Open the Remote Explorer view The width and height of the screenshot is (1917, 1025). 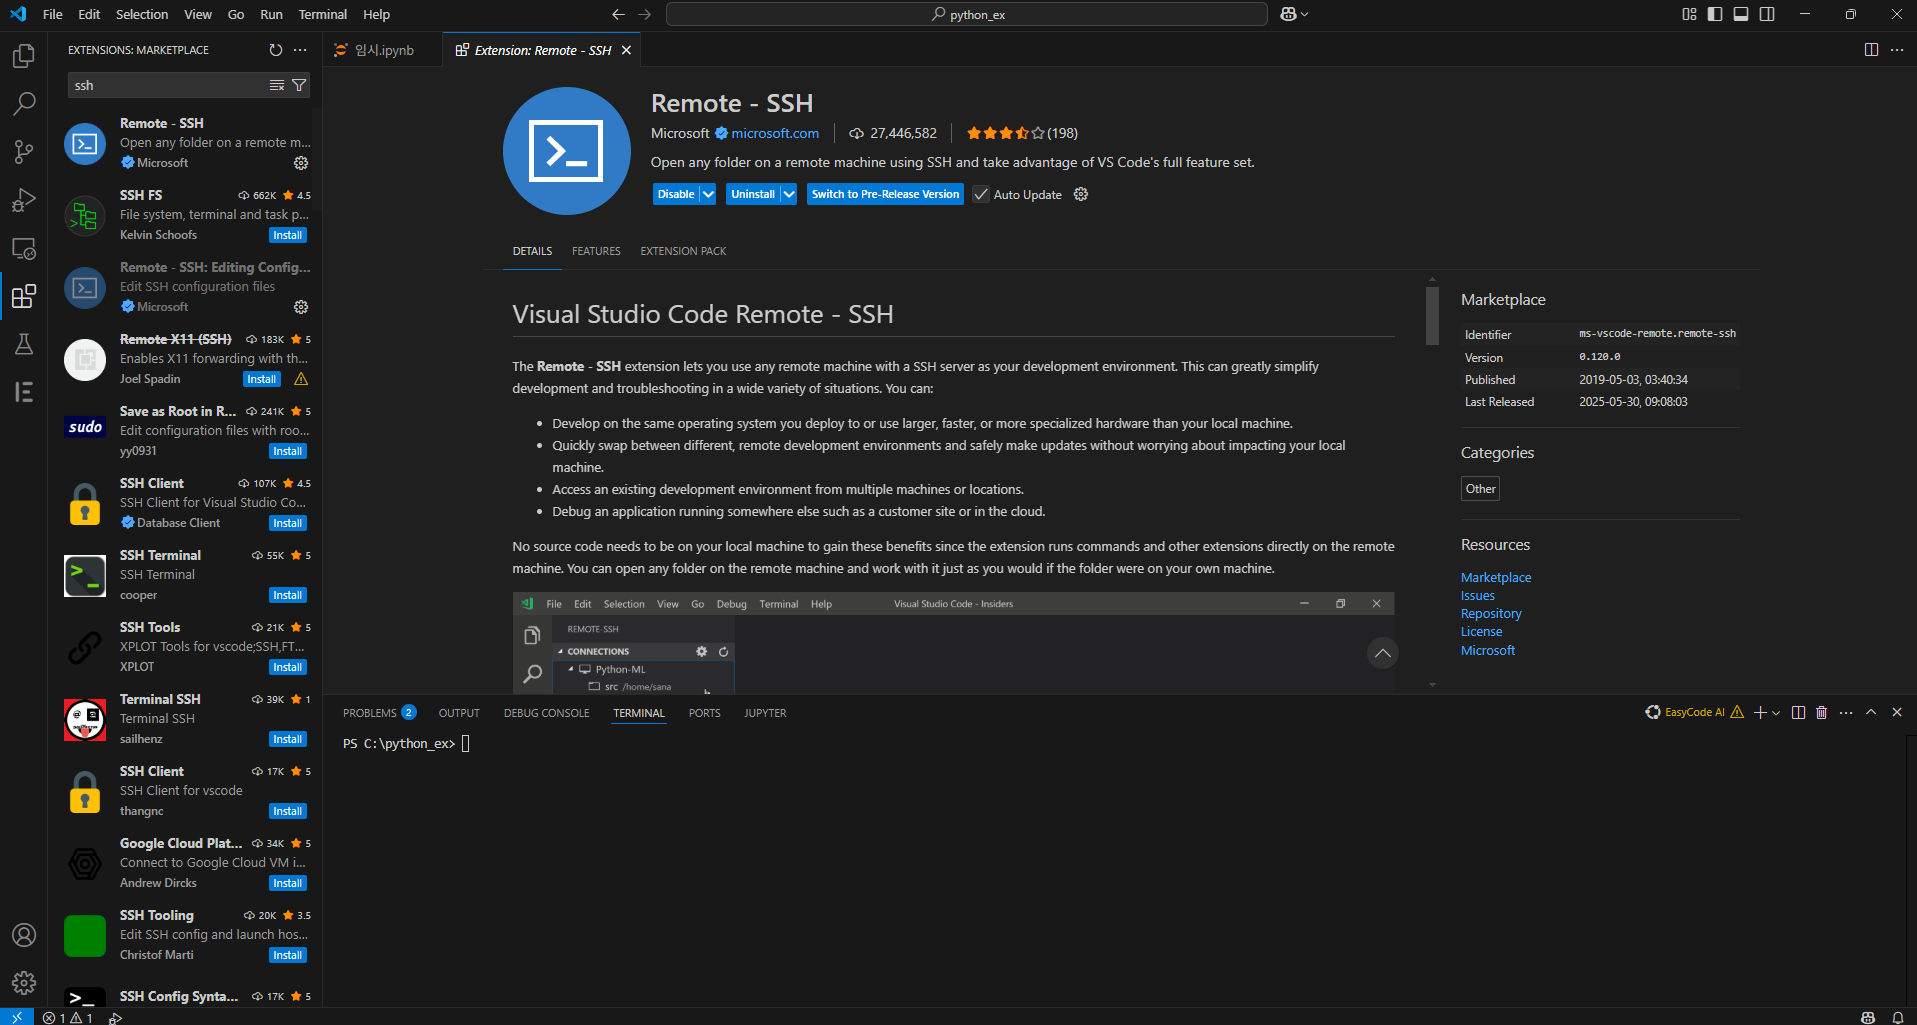click(x=24, y=248)
